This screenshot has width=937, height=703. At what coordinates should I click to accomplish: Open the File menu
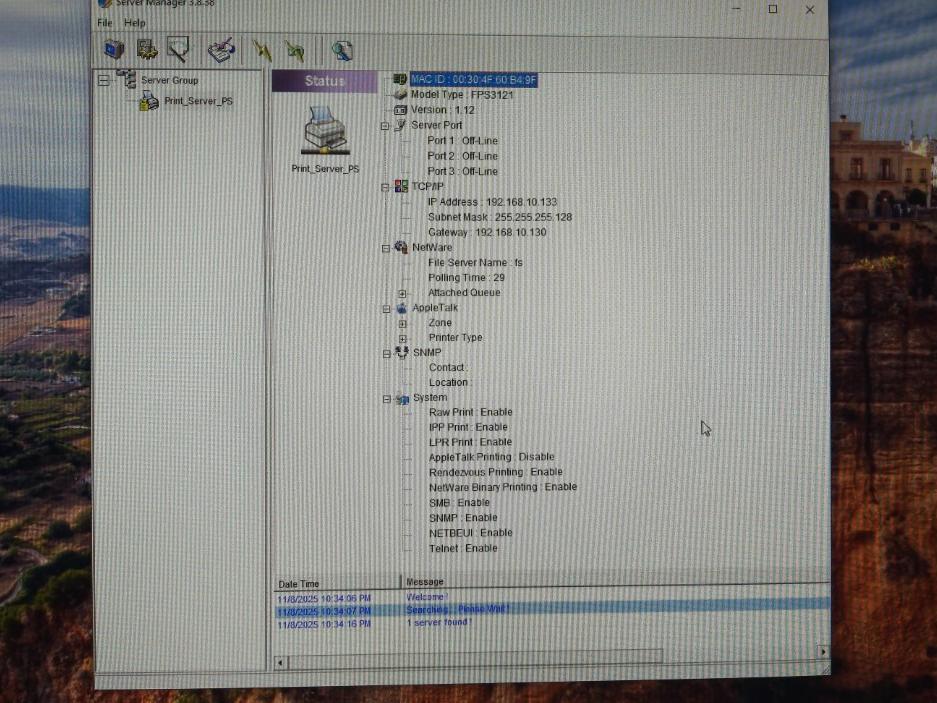click(104, 23)
